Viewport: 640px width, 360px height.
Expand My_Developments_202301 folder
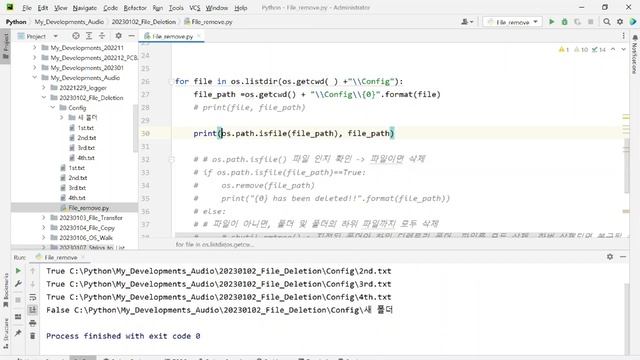(35, 68)
